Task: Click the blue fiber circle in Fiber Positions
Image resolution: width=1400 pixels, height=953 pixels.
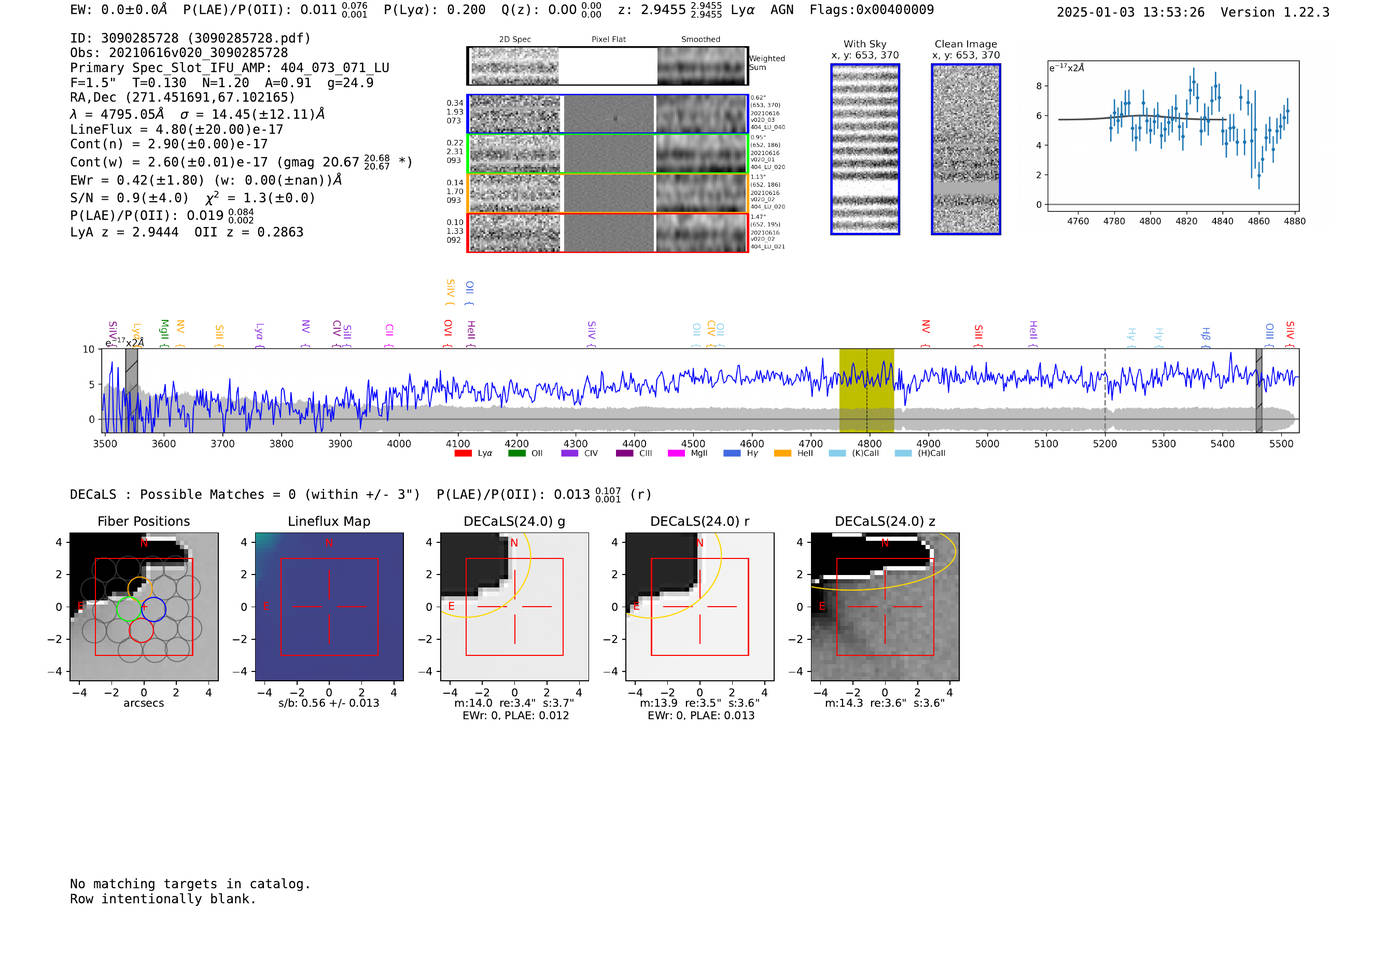Action: point(152,607)
